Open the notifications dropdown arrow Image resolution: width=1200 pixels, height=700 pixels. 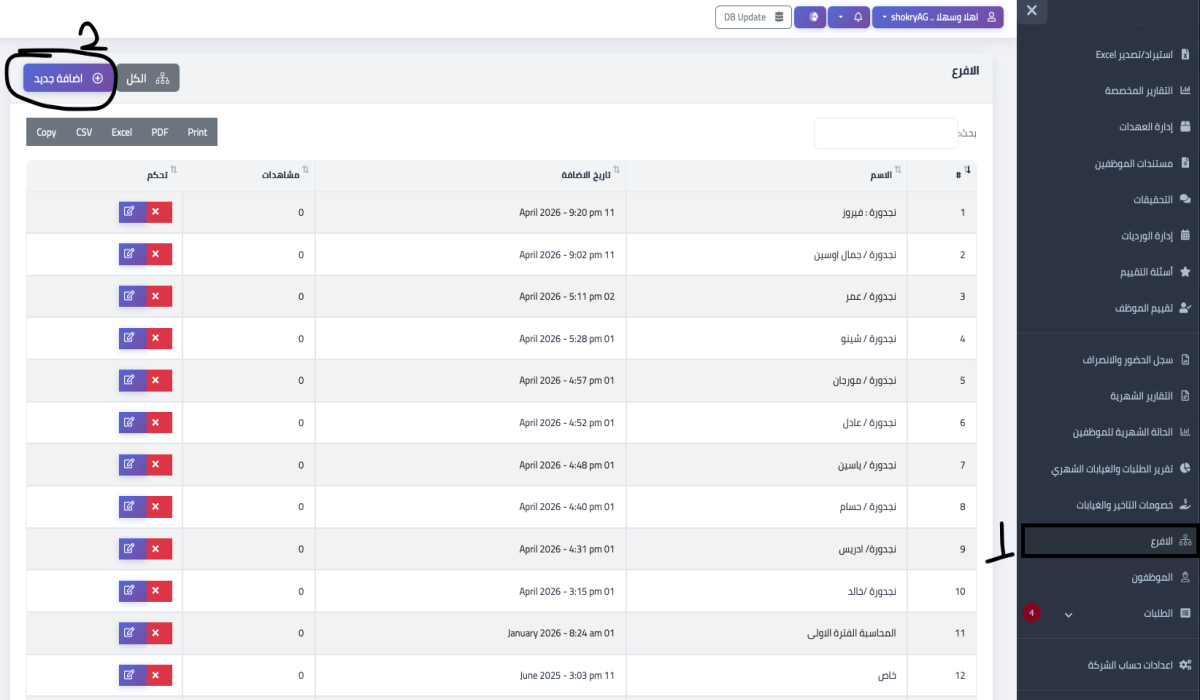click(x=840, y=17)
